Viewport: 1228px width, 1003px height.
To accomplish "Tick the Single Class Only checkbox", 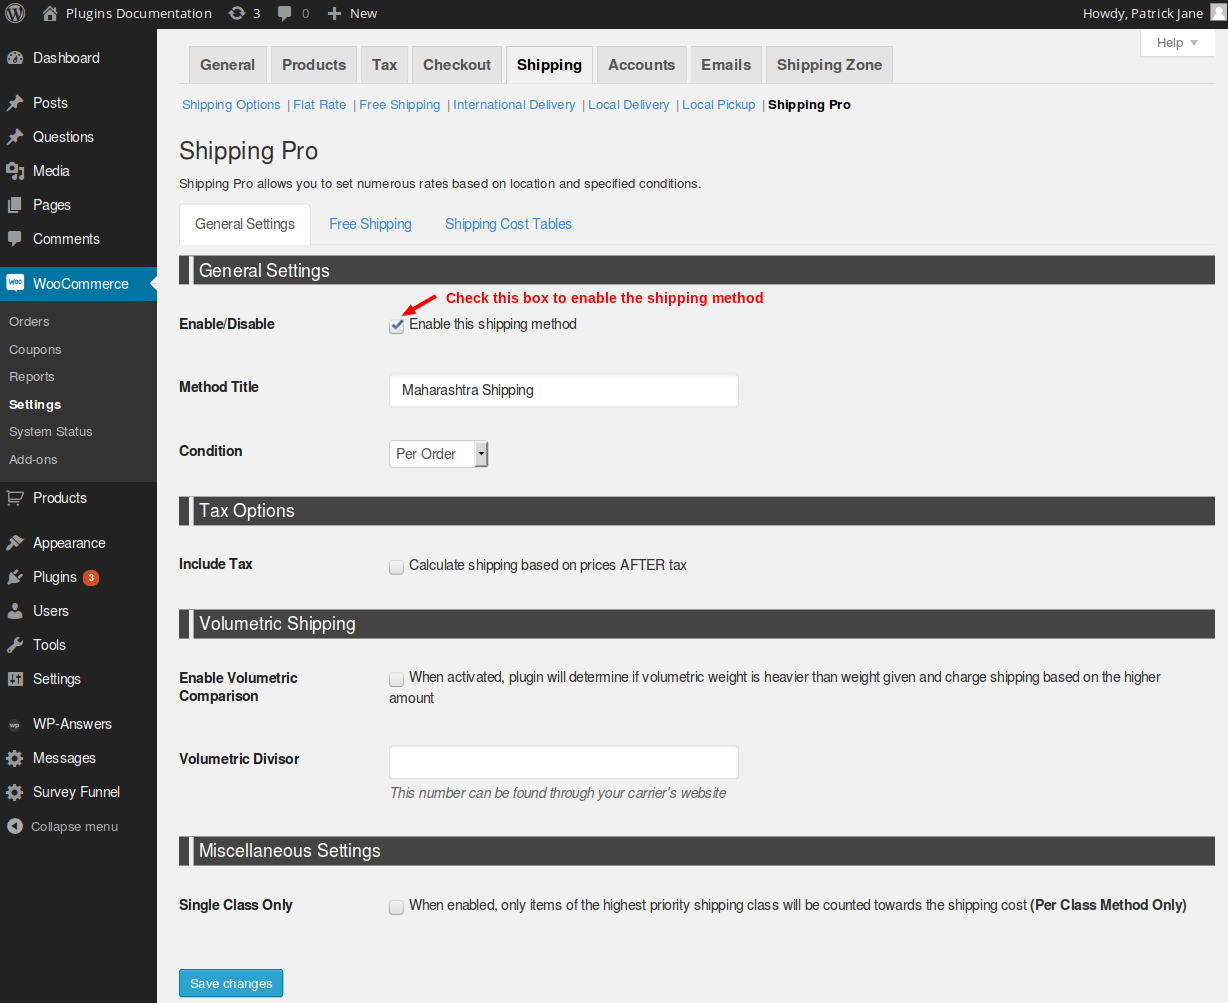I will (x=397, y=907).
